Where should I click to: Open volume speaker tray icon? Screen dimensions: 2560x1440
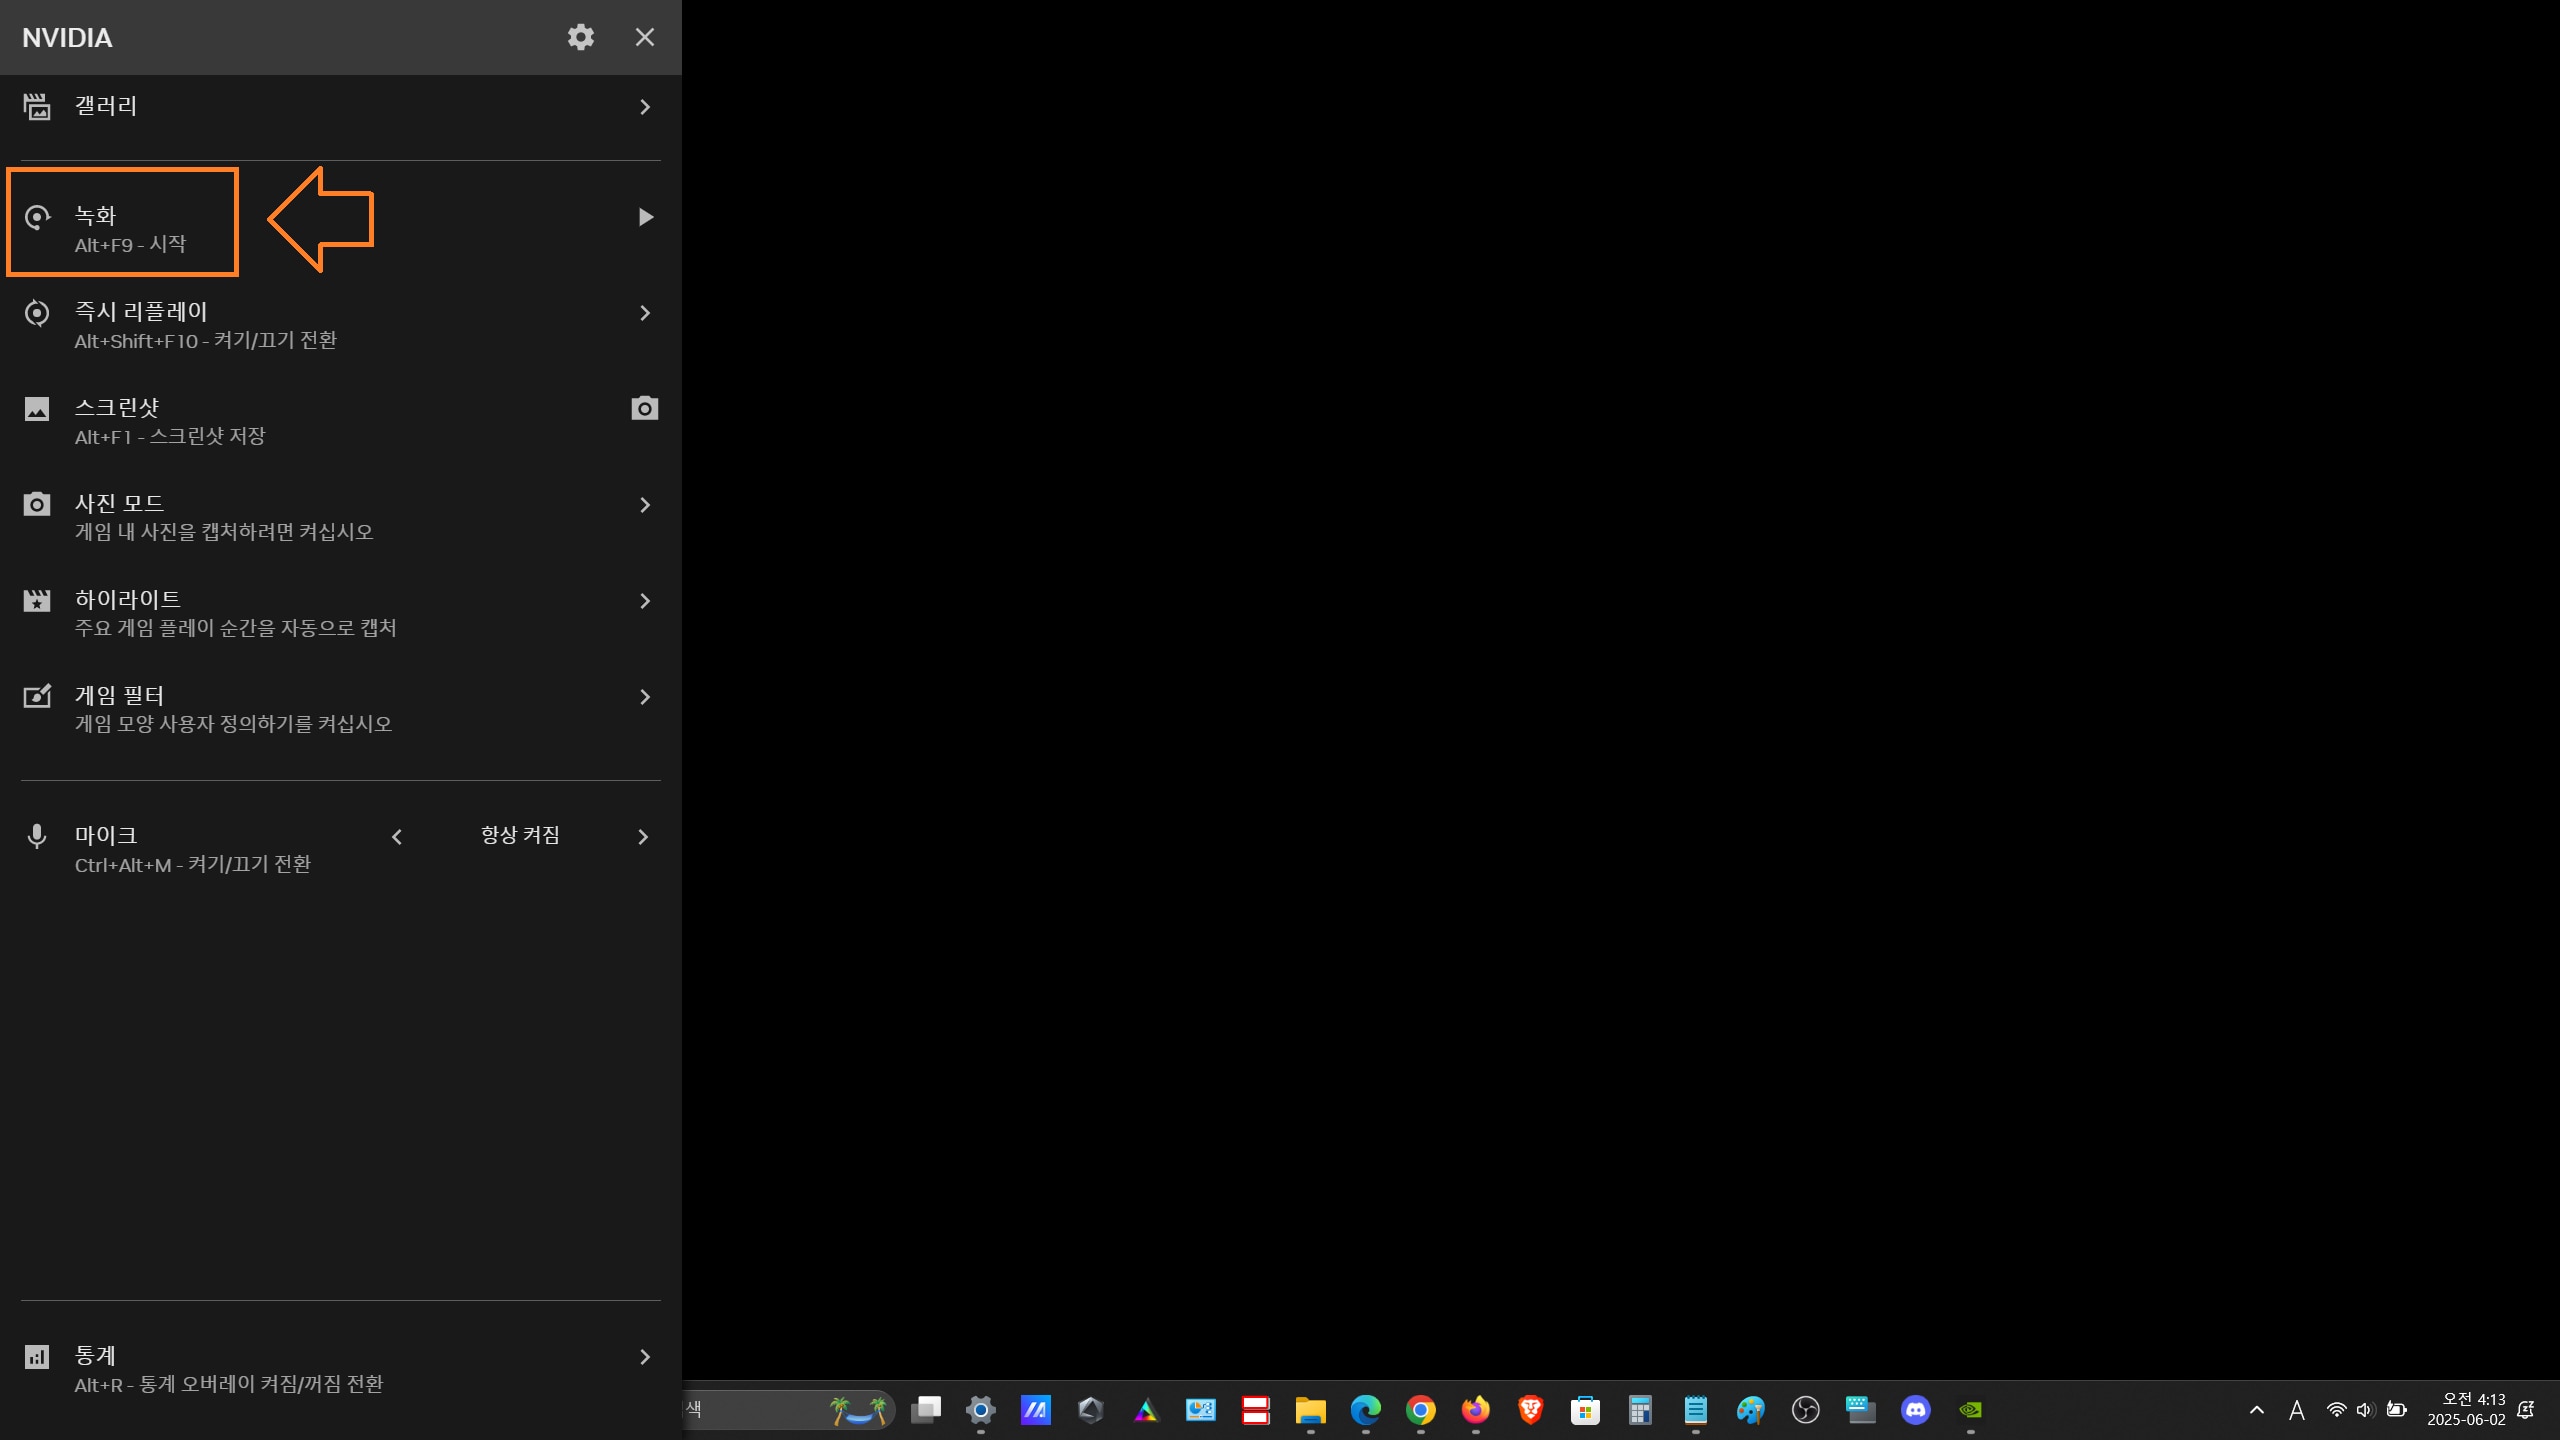[2365, 1410]
